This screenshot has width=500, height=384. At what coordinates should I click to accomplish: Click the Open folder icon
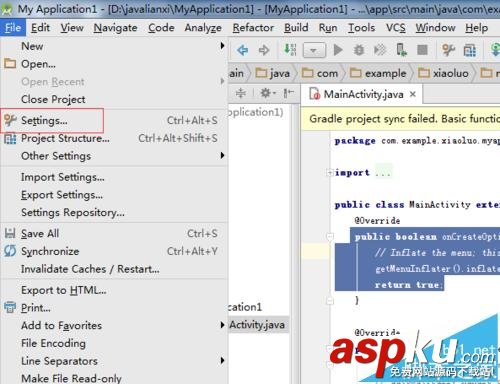coord(10,63)
